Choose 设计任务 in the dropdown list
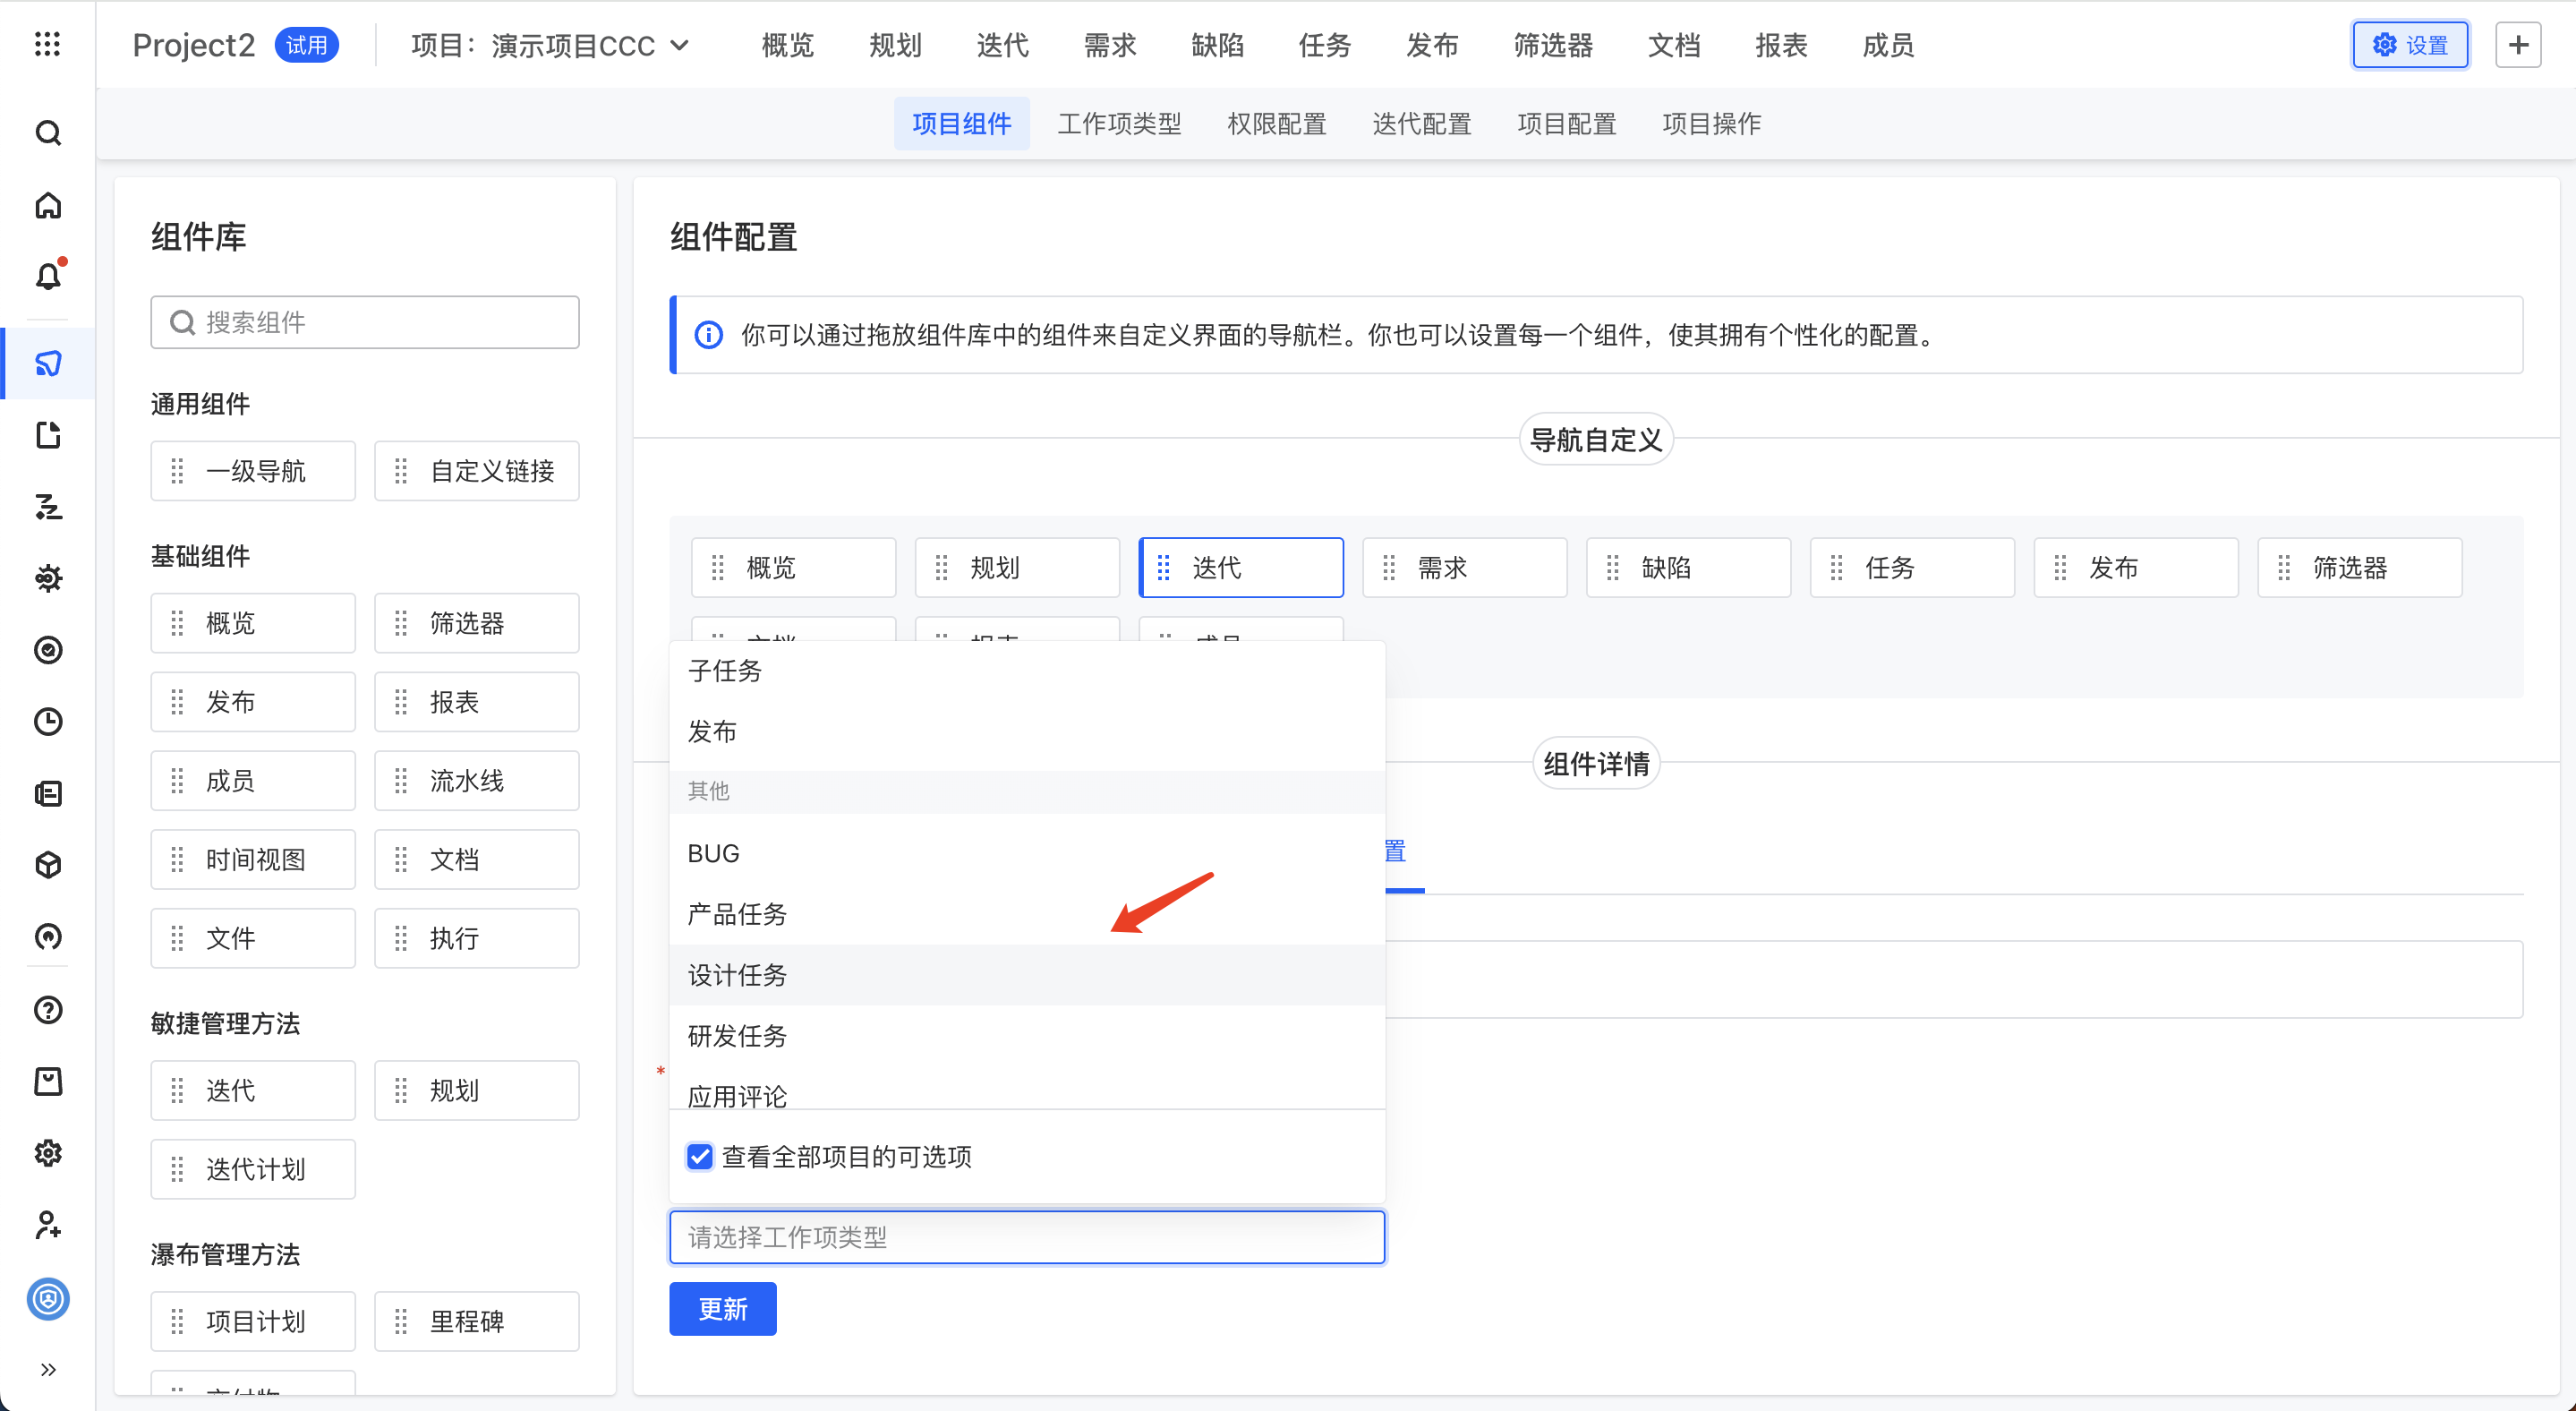Screen dimensions: 2576x1411 1027,975
